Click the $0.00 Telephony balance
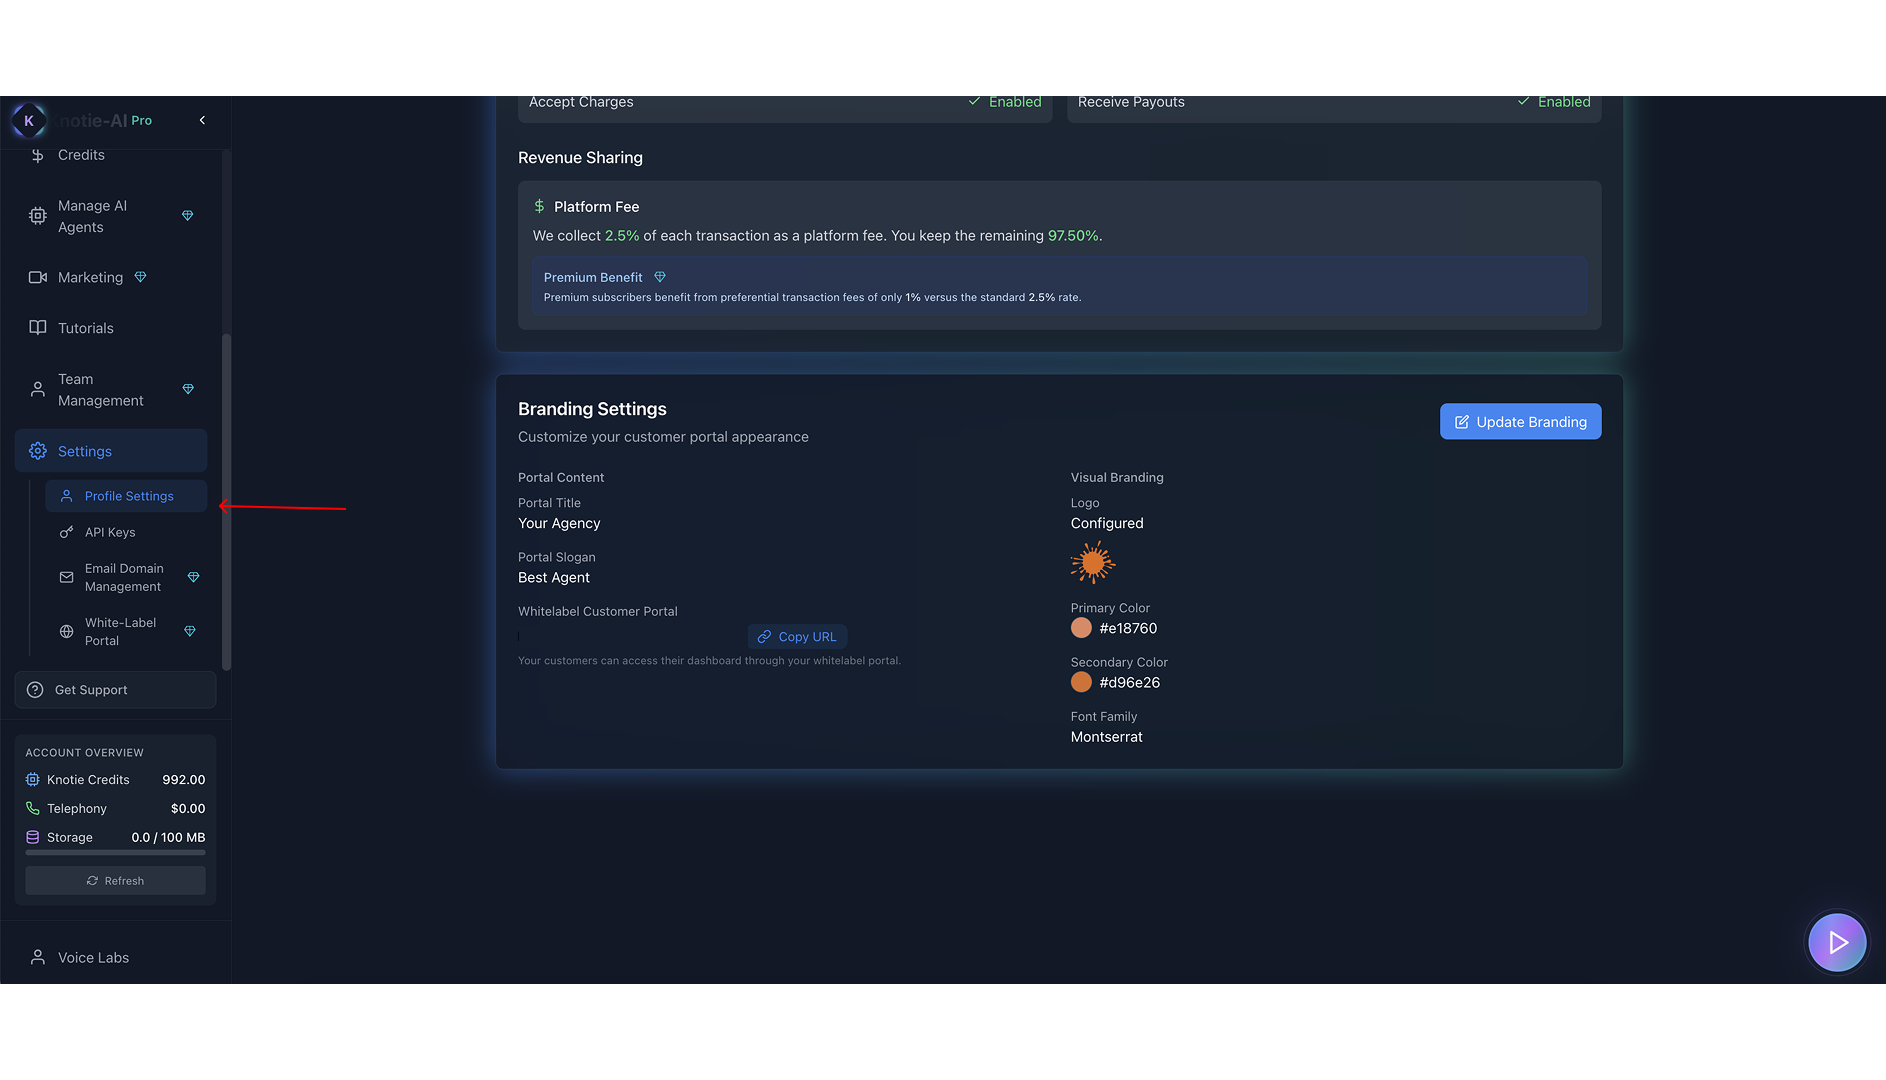 [x=188, y=808]
